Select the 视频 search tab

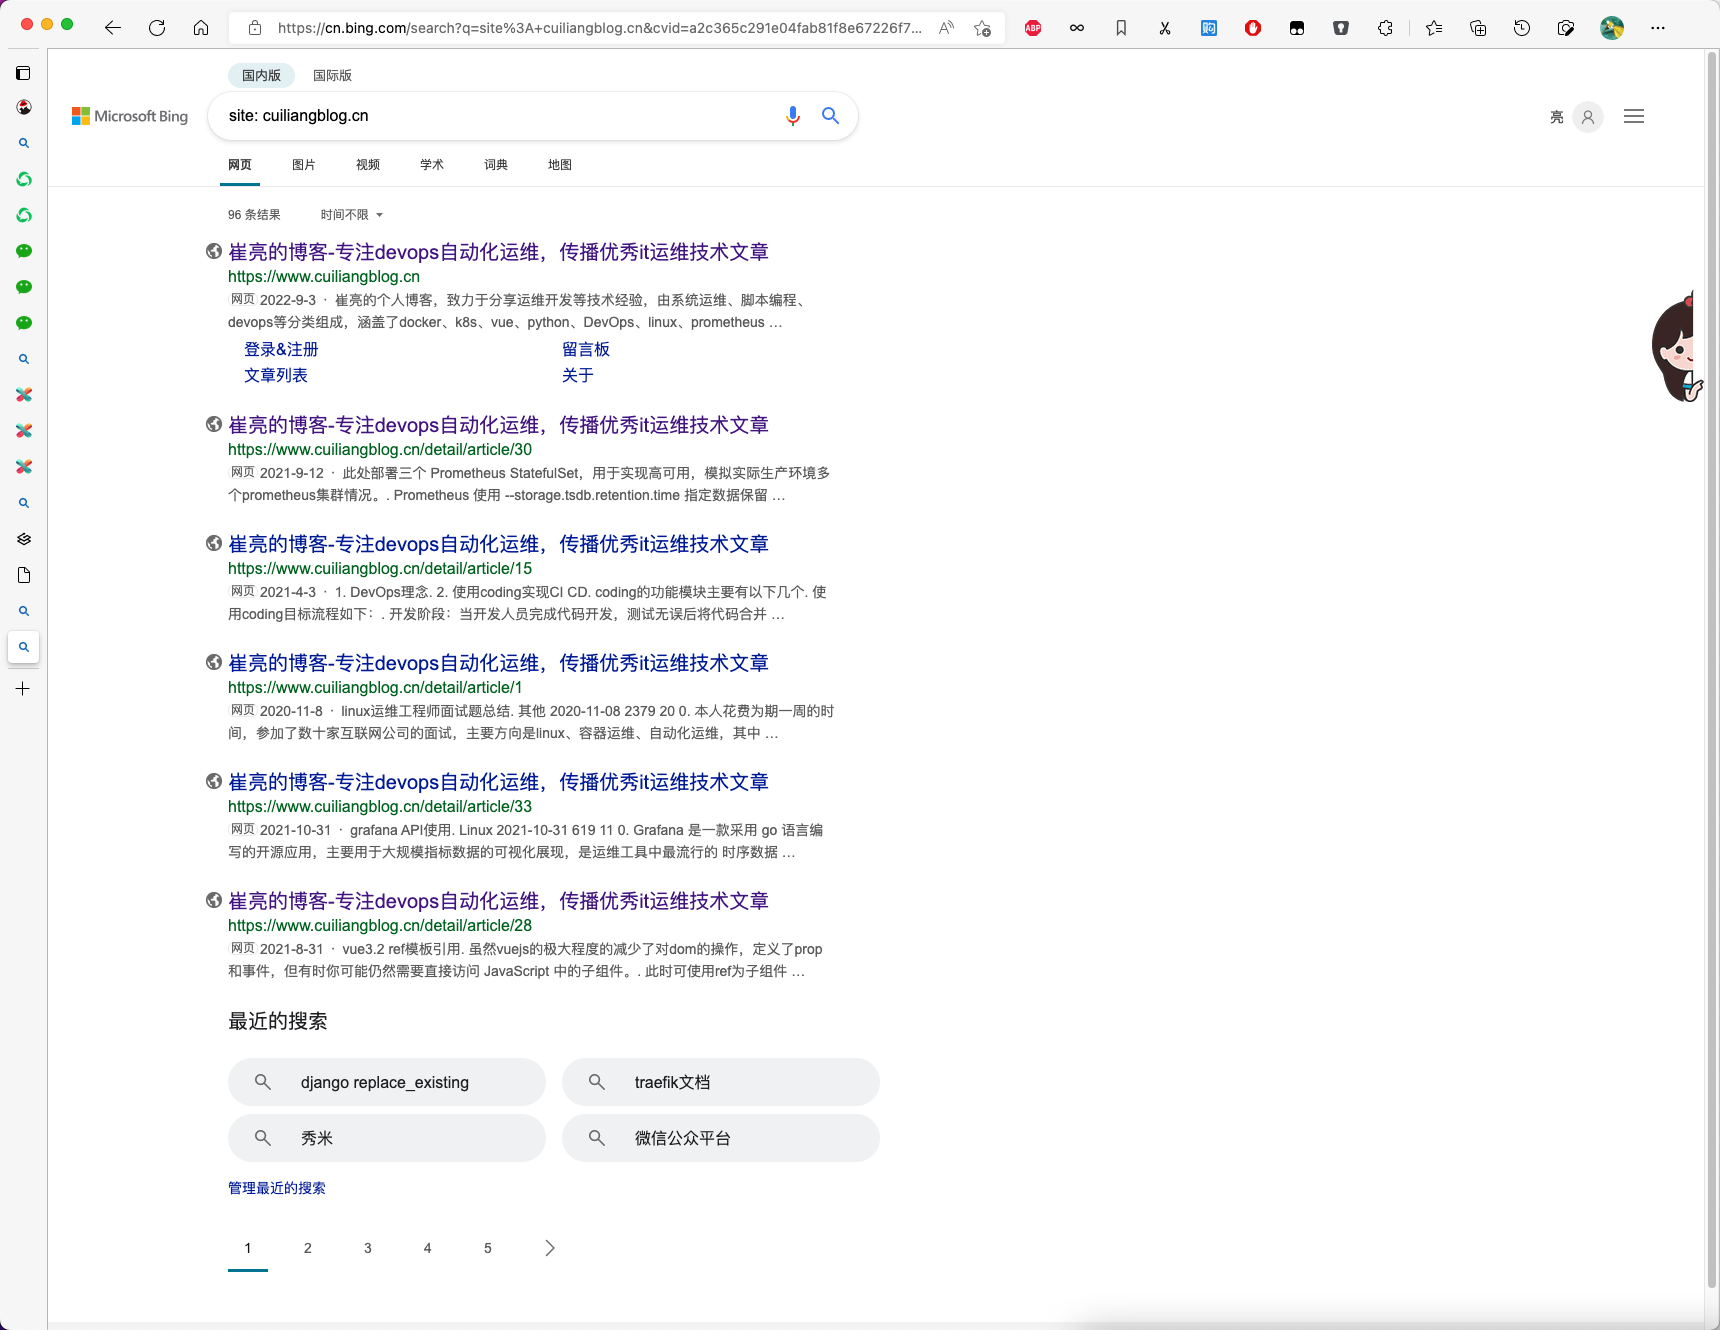coord(368,165)
